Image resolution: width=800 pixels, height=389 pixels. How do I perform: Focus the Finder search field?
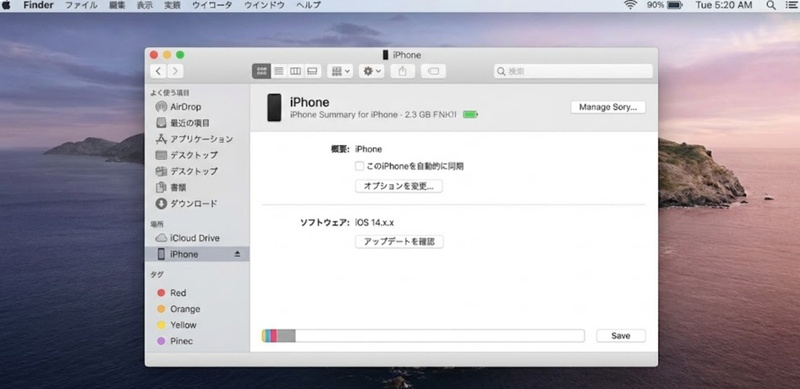pyautogui.click(x=573, y=71)
